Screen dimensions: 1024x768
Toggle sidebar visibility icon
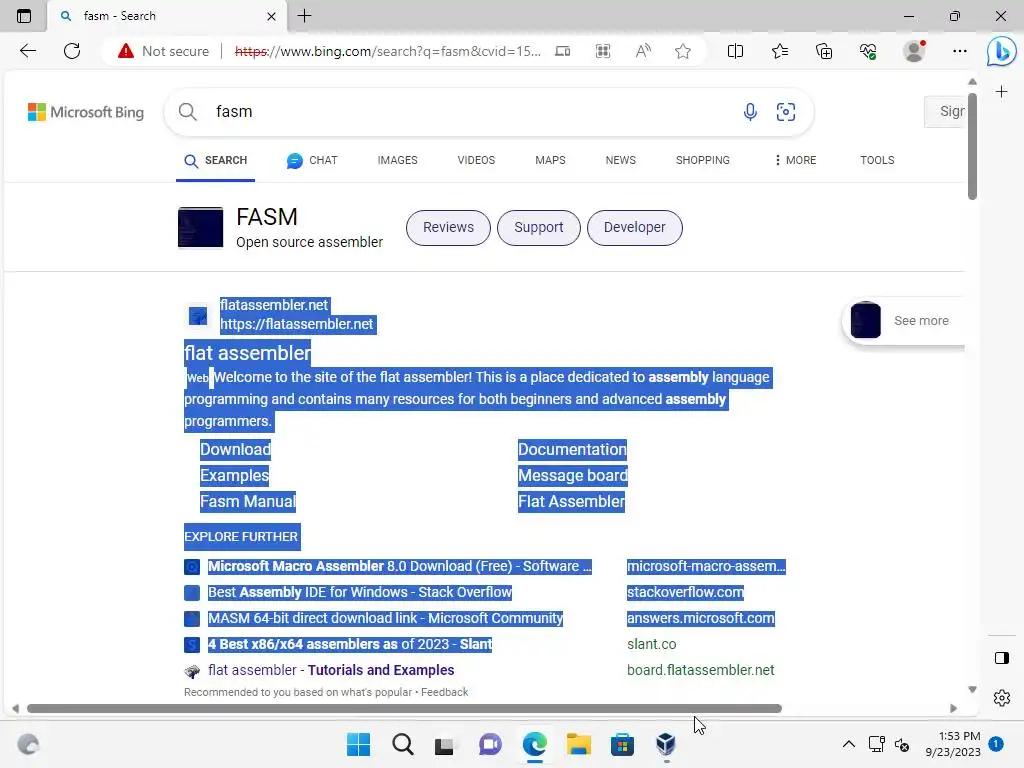tap(1001, 658)
